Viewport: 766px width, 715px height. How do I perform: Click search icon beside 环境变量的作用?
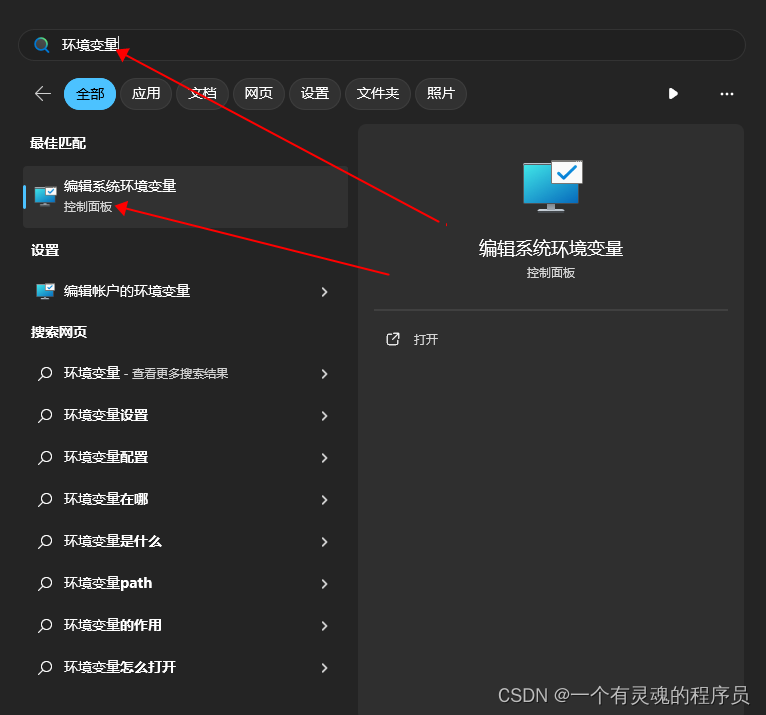[45, 626]
